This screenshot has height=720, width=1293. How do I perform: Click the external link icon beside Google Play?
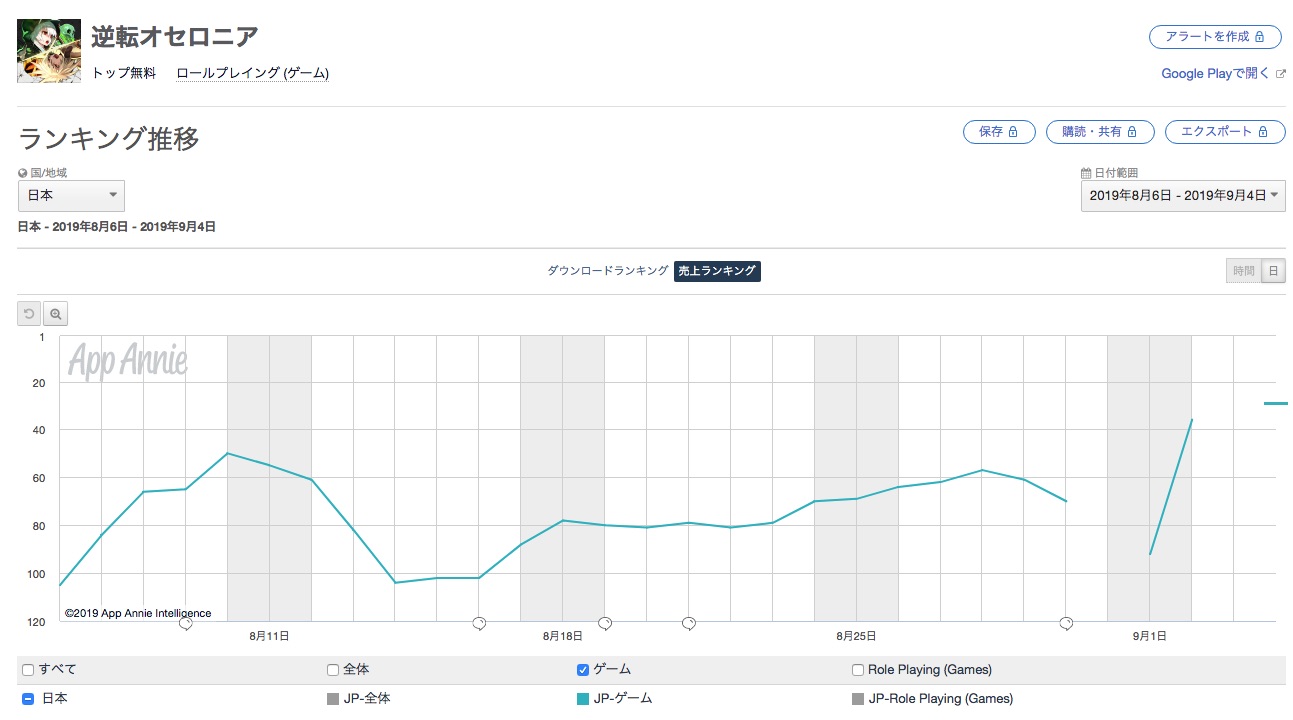click(x=1280, y=74)
